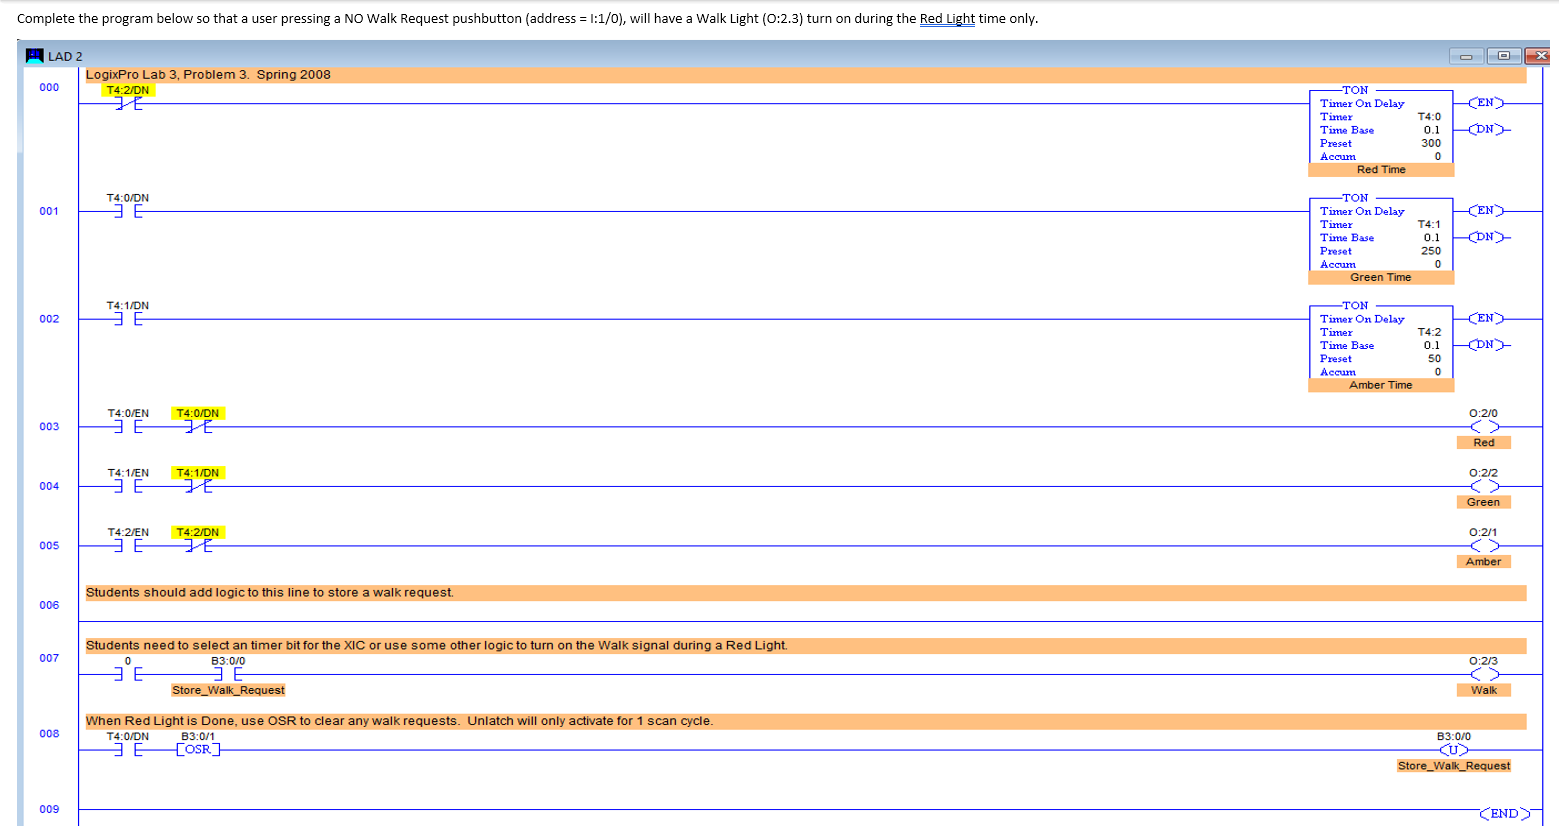Select the Amber output coil O:2/1
Screen dimensions: 1559x826
pos(1484,545)
